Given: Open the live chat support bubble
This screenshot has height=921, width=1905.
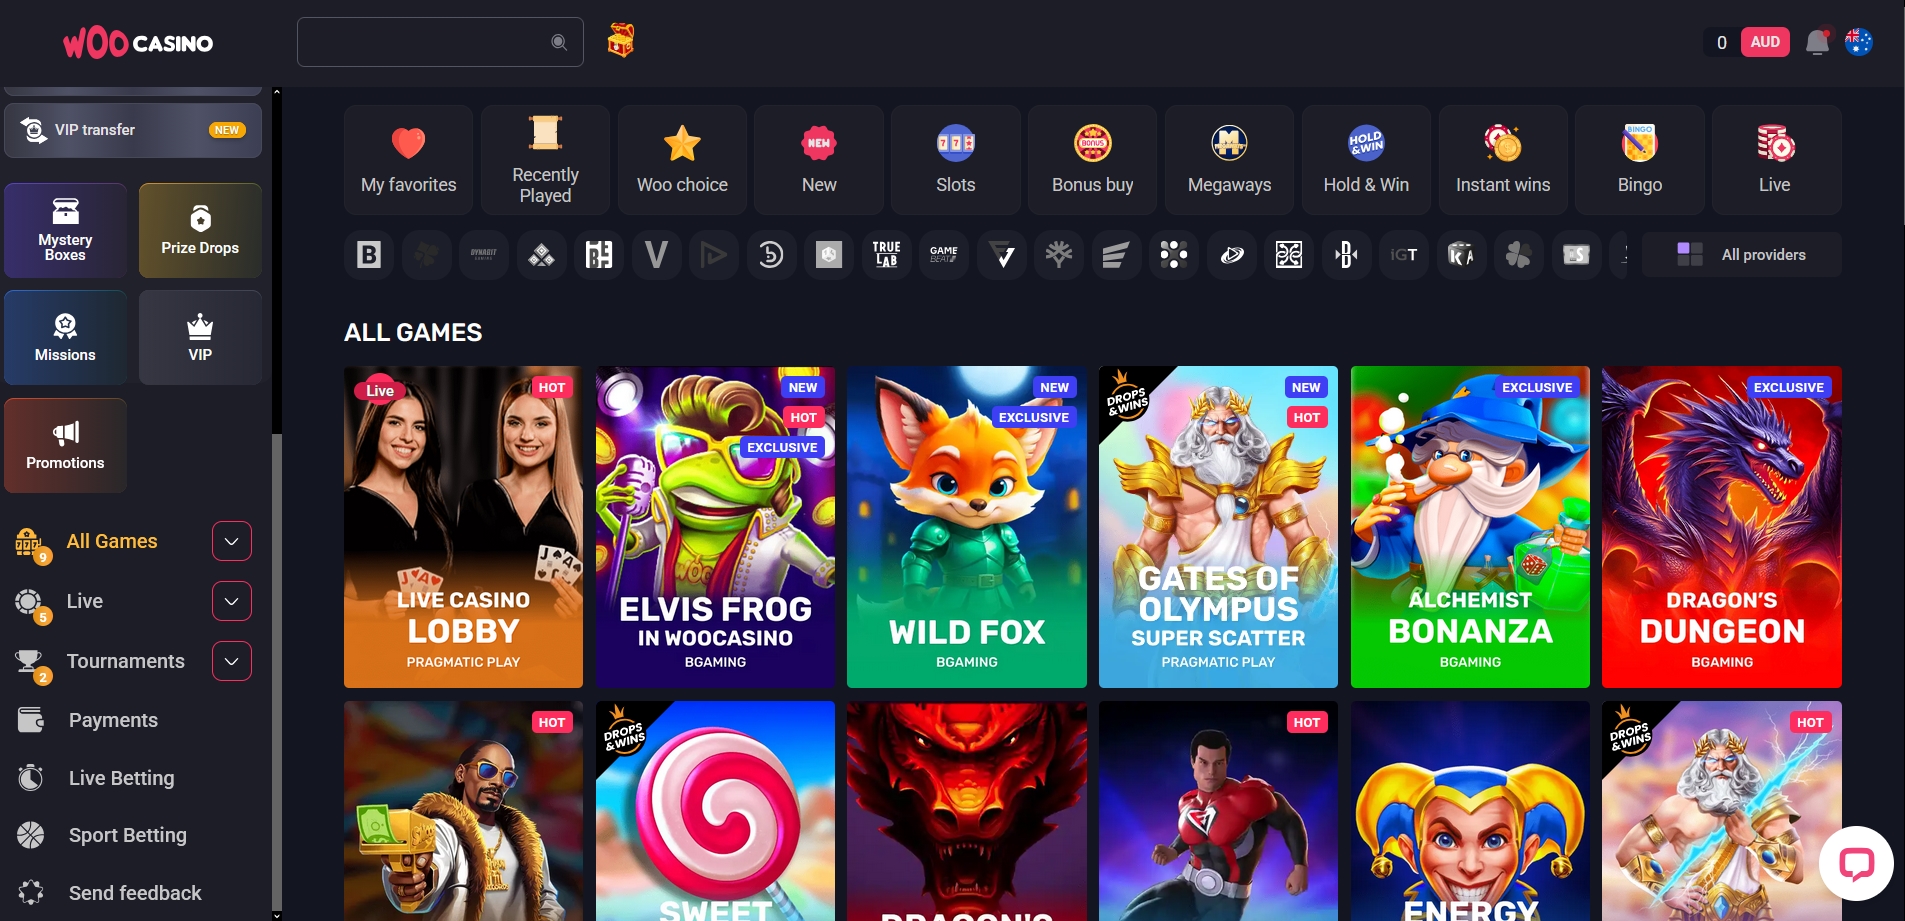Looking at the screenshot, I should [1856, 863].
